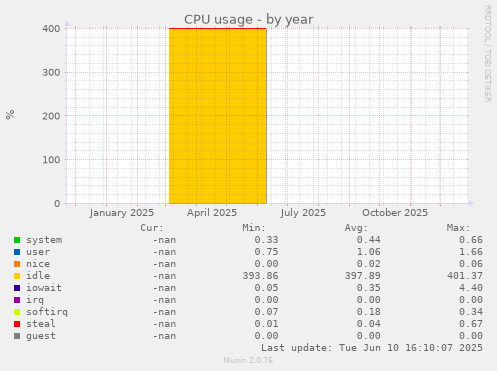
Task: Click the 'Min:' column header
Action: (x=254, y=228)
